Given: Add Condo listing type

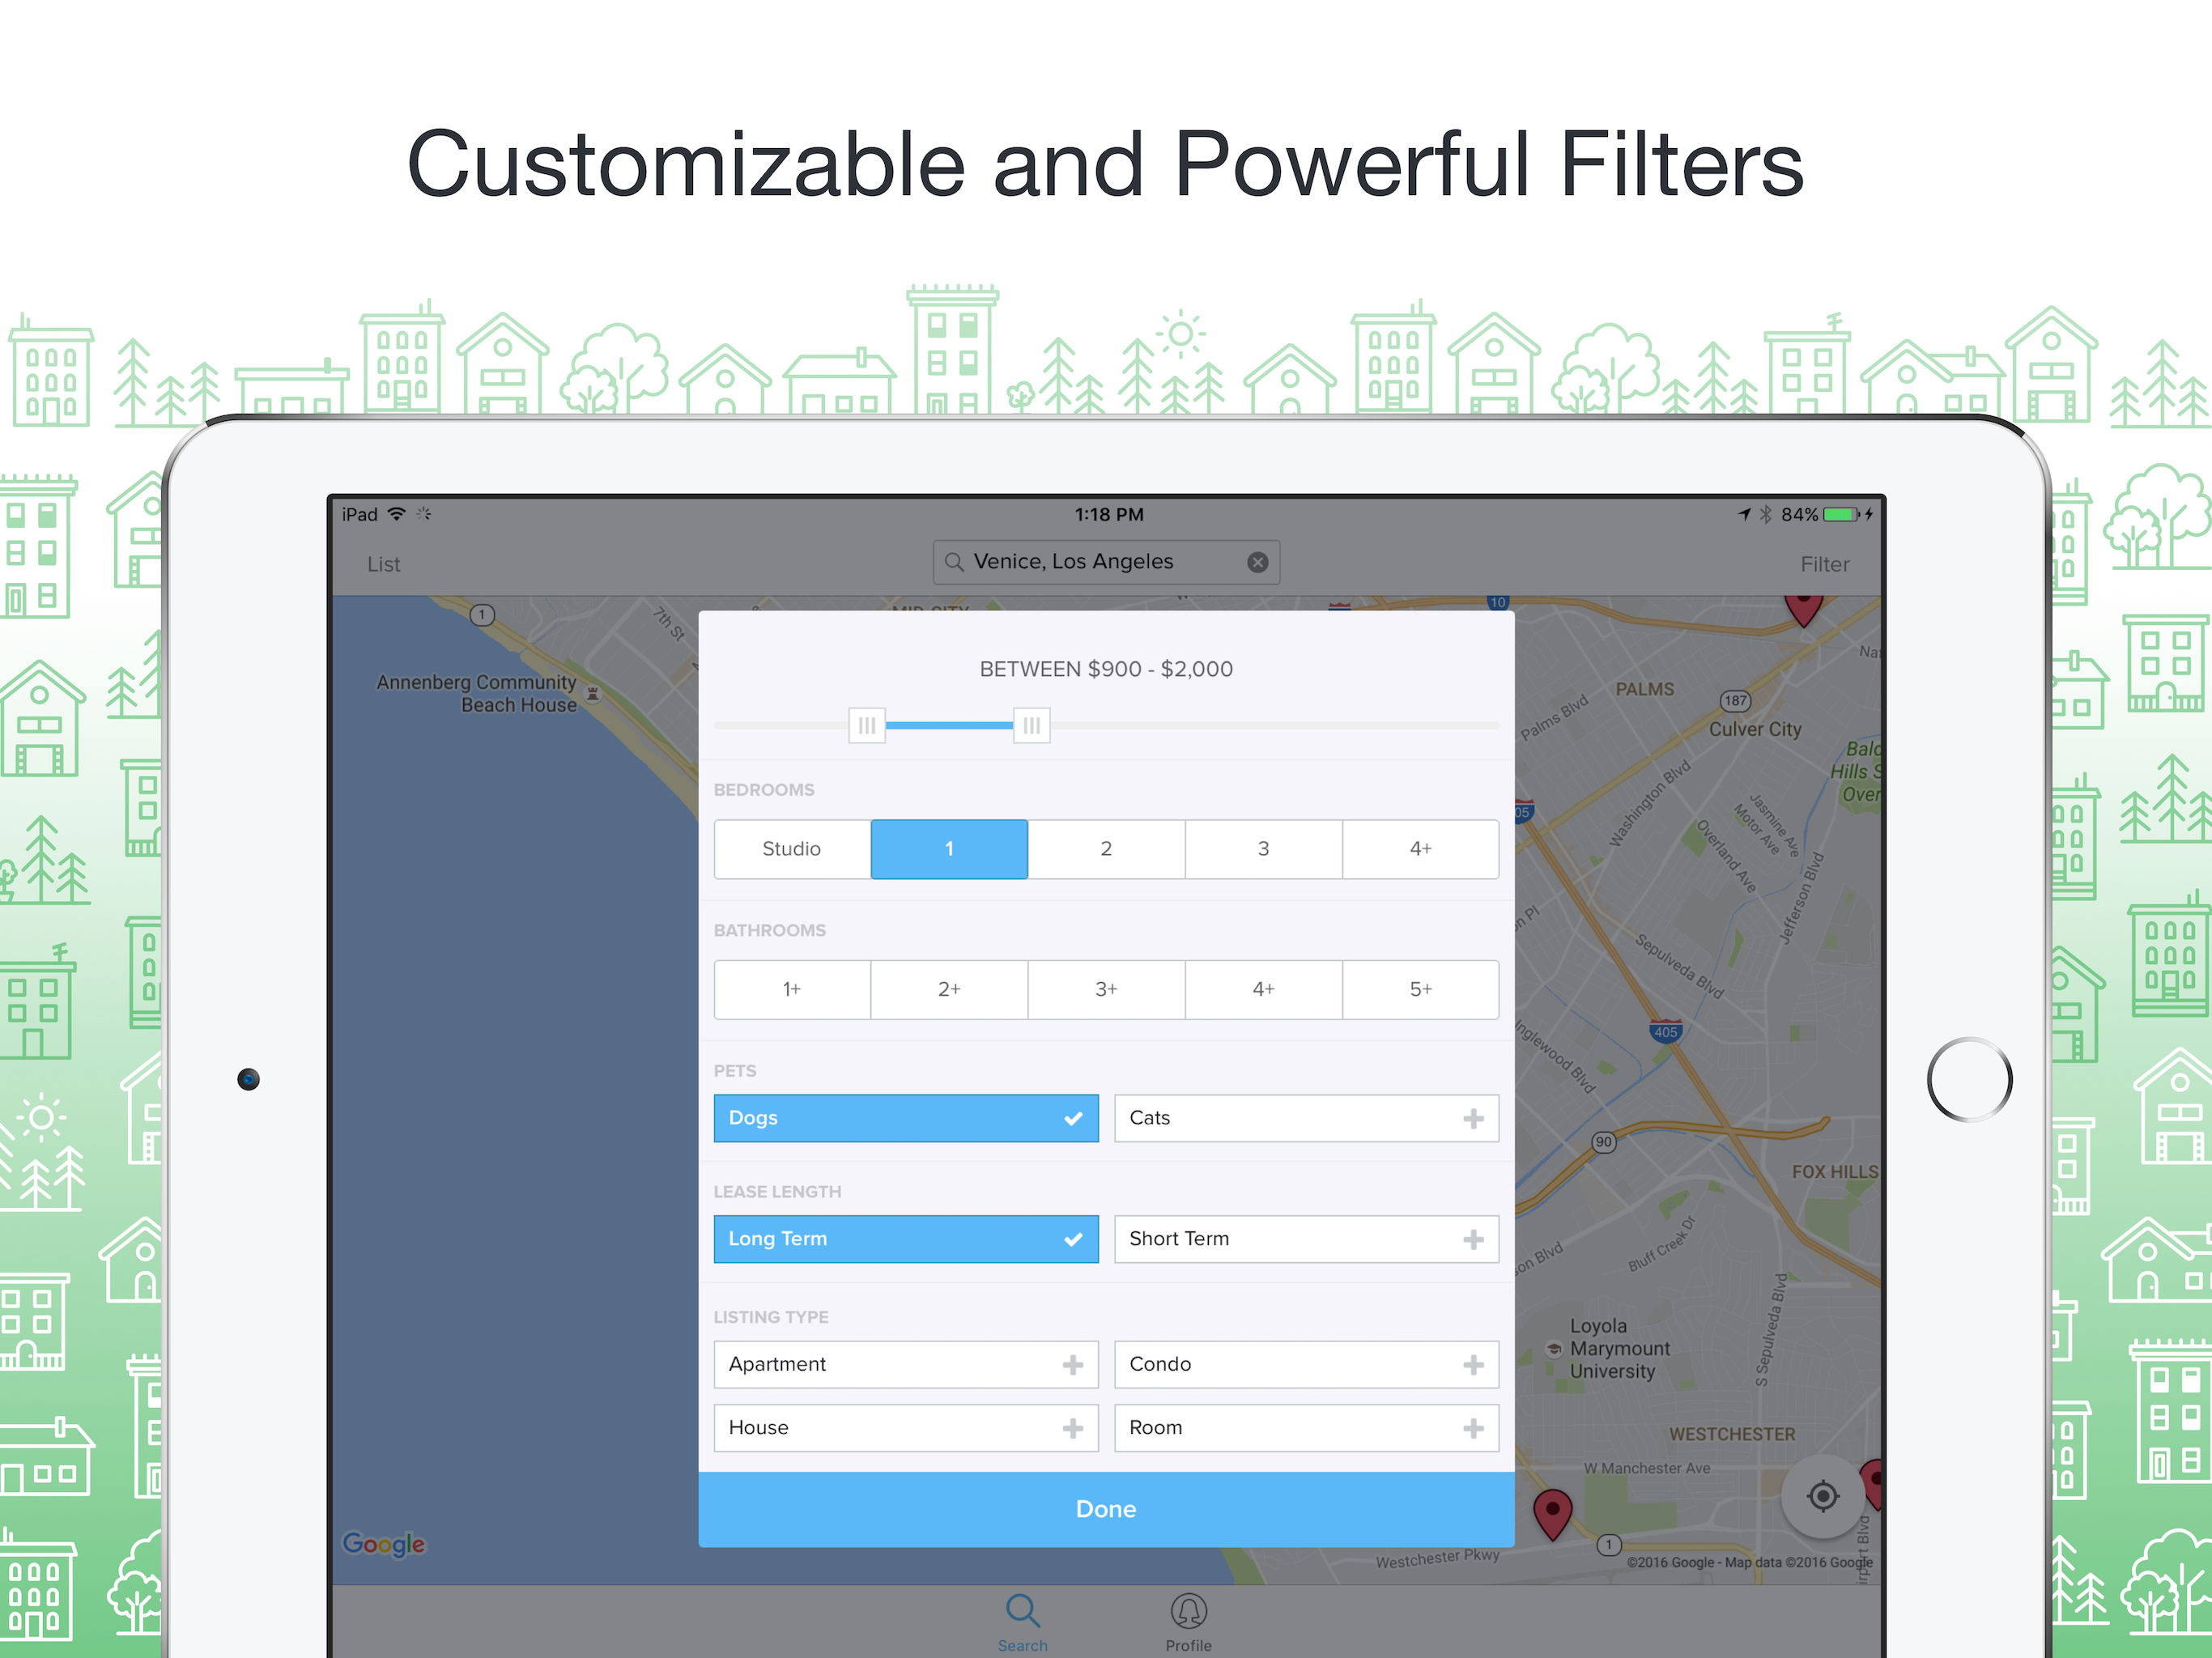Looking at the screenshot, I should pyautogui.click(x=1306, y=1364).
